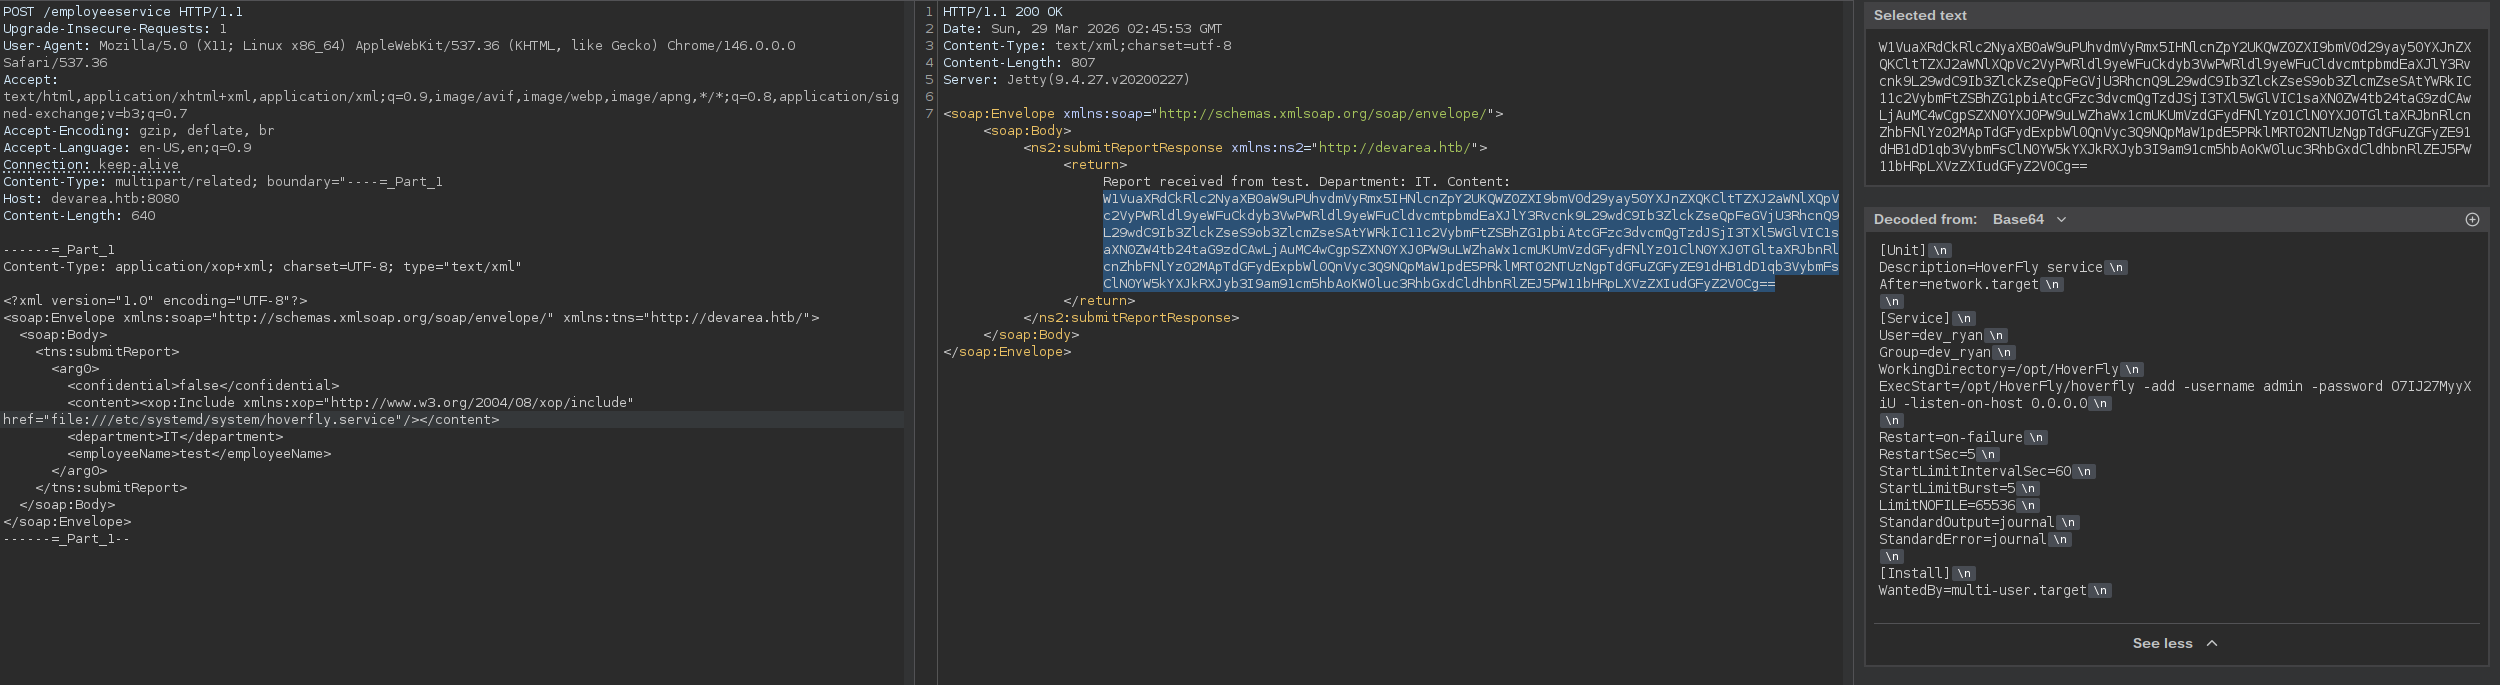Image resolution: width=2500 pixels, height=685 pixels.
Task: Click inside the Selected text box
Action: (2176, 107)
